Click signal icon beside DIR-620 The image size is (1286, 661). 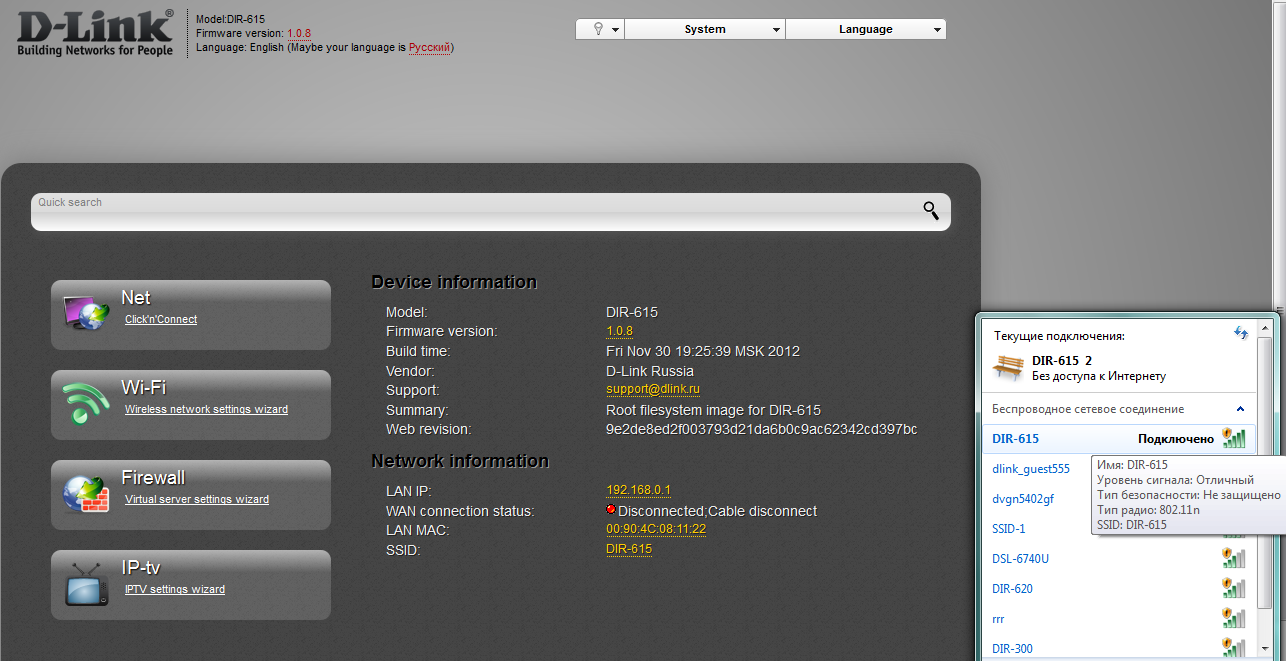(x=1234, y=588)
